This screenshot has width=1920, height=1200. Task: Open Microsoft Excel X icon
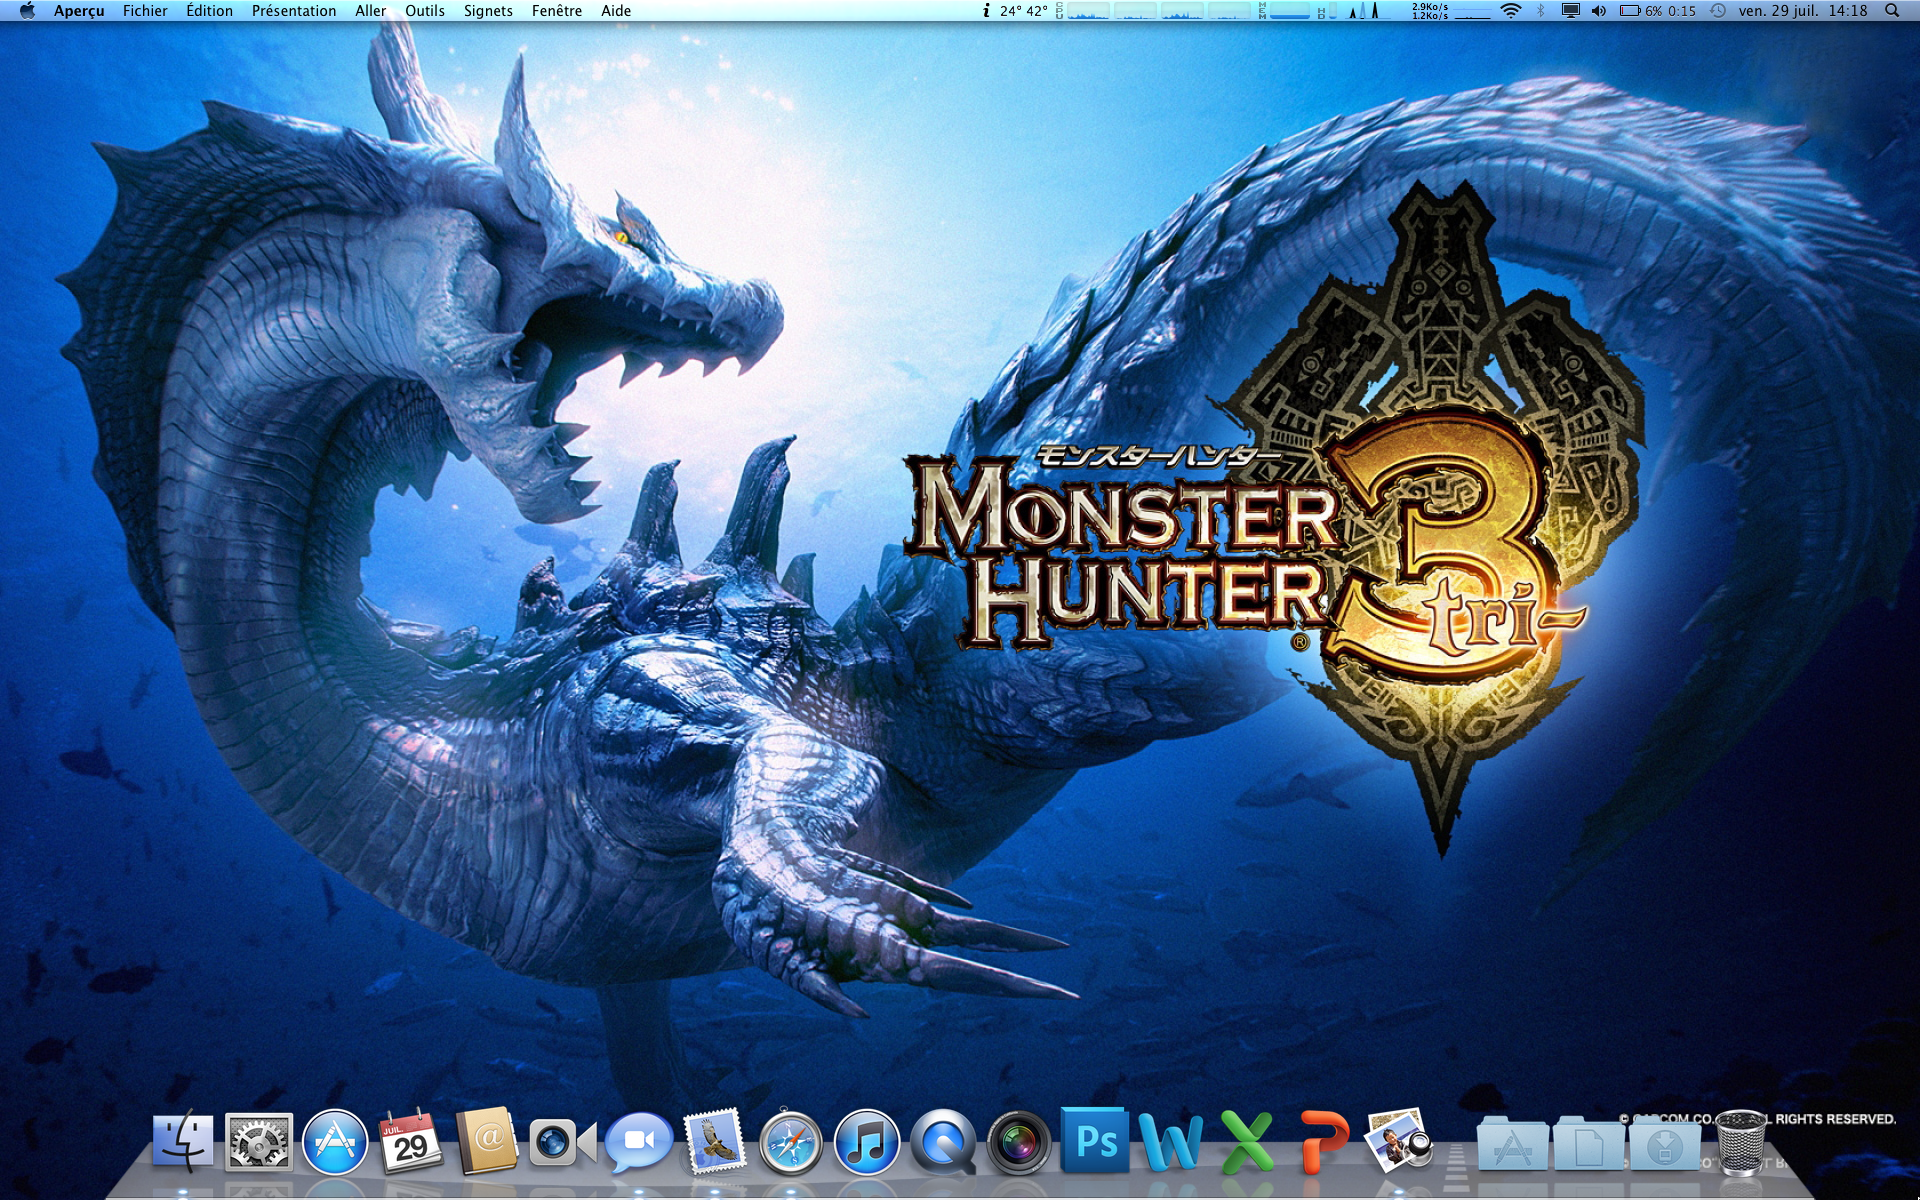pyautogui.click(x=1247, y=1141)
